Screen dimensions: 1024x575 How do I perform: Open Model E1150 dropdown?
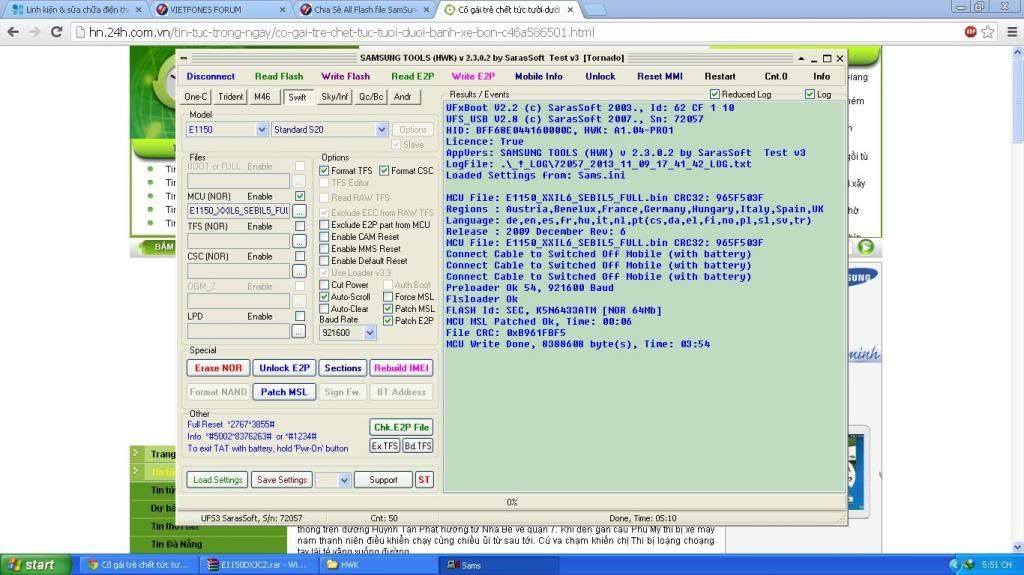261,129
